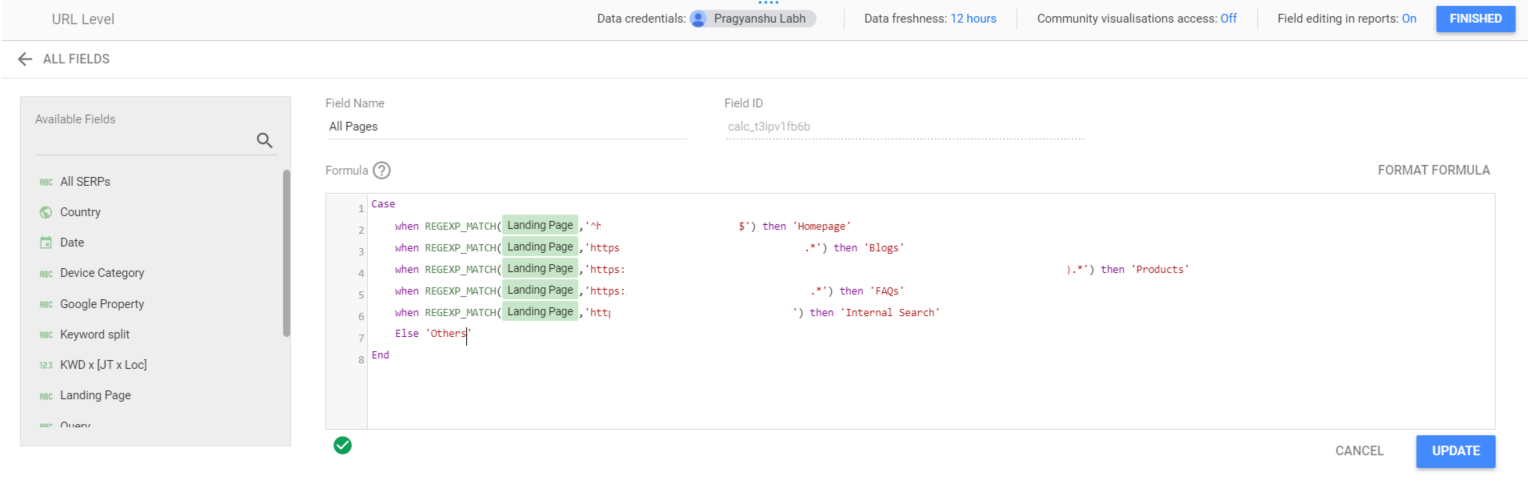Click the Country globe icon

pos(45,212)
